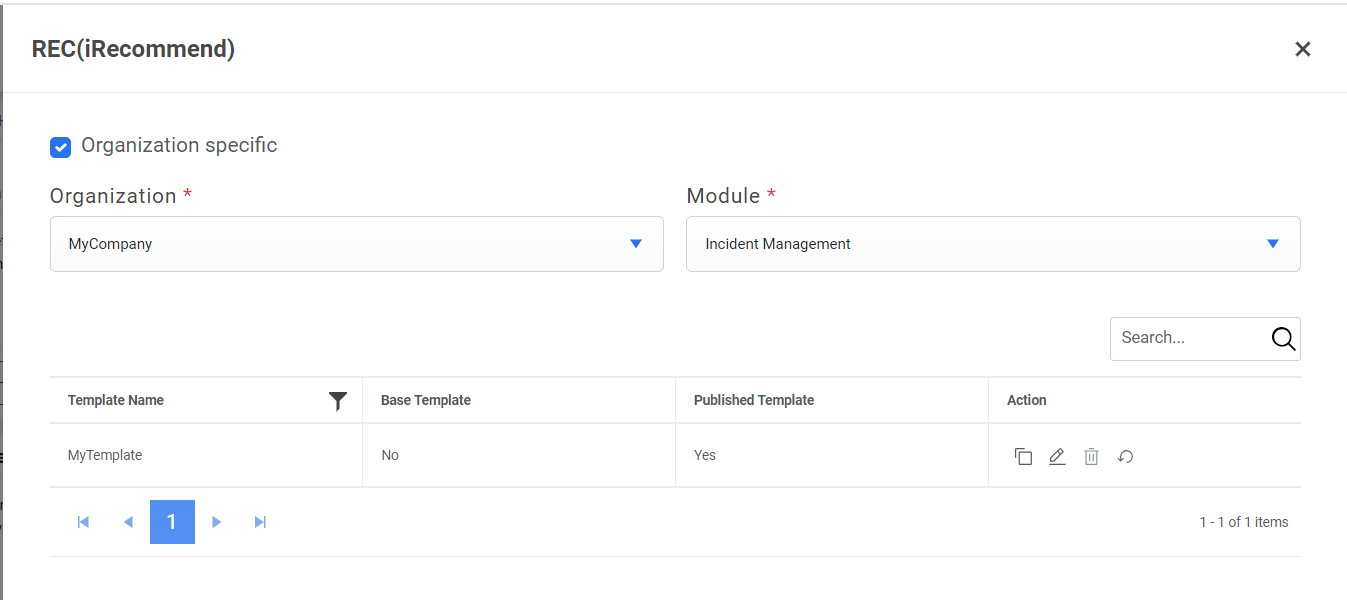
Task: Select page 1 in pagination
Action: [172, 522]
